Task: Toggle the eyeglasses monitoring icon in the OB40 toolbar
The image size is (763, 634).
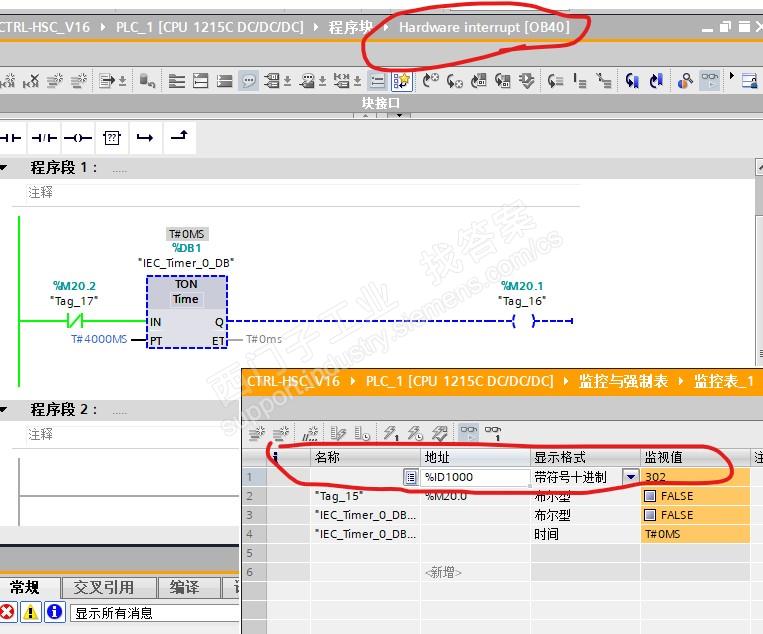Action: (x=709, y=80)
